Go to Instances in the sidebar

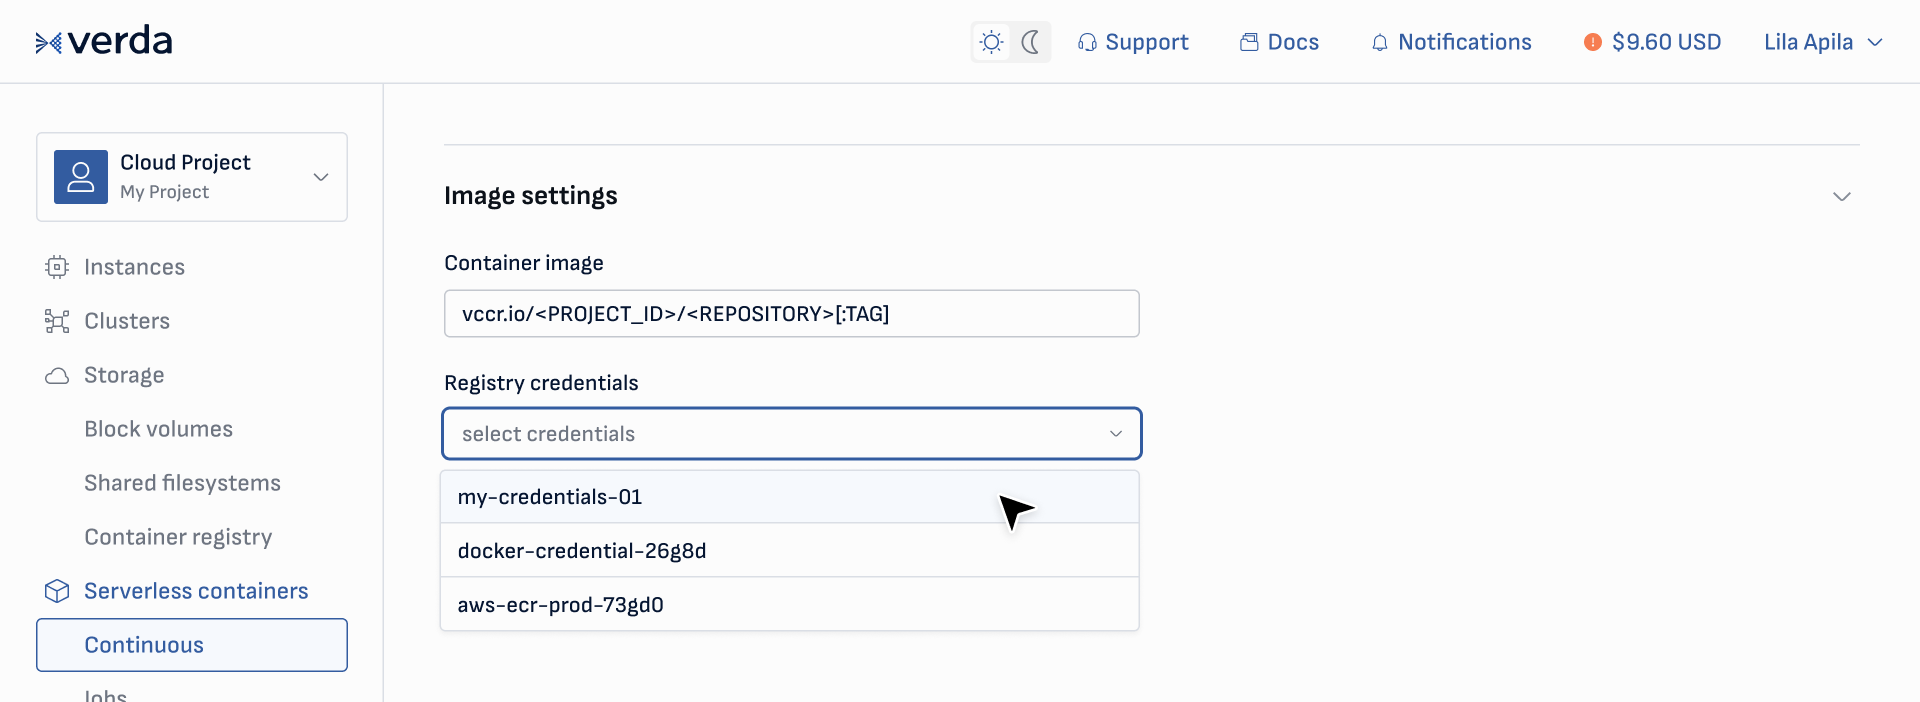[134, 267]
